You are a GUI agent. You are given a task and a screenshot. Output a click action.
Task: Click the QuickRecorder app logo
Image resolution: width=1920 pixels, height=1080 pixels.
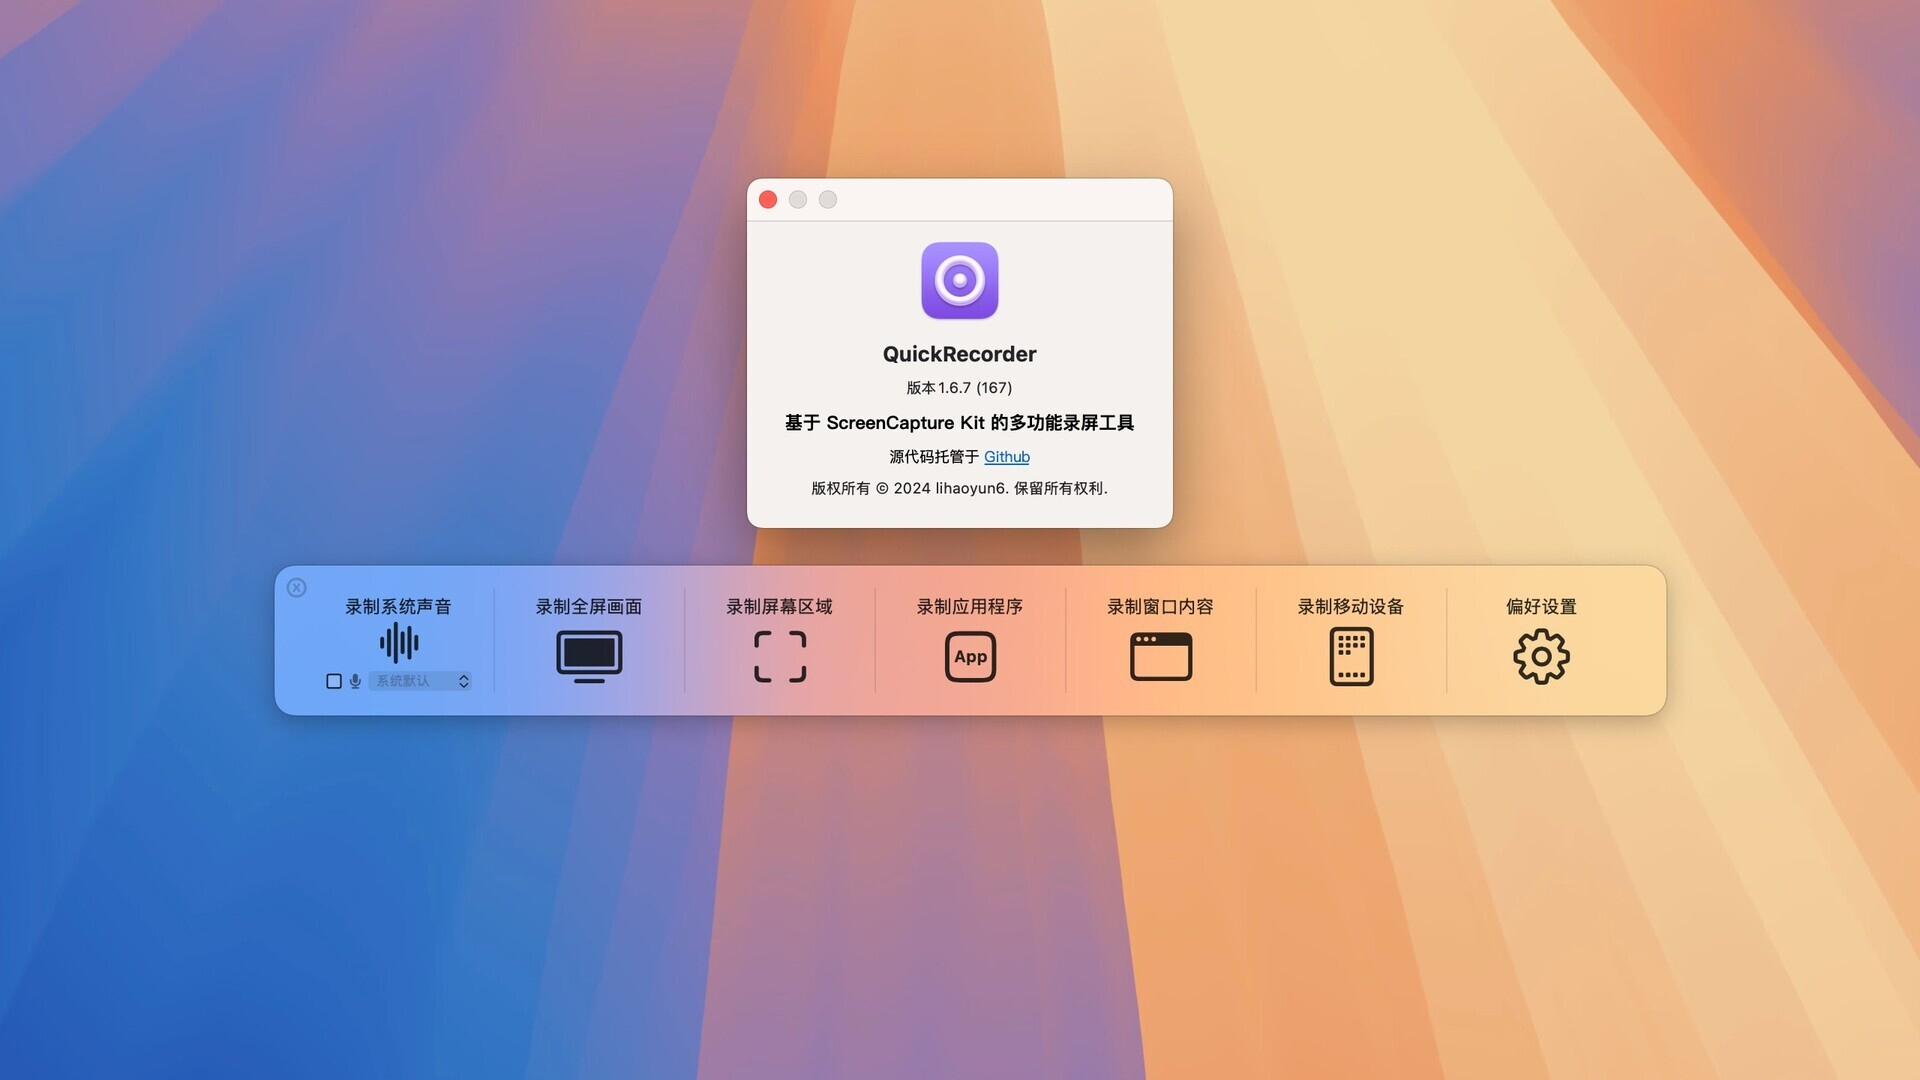960,281
